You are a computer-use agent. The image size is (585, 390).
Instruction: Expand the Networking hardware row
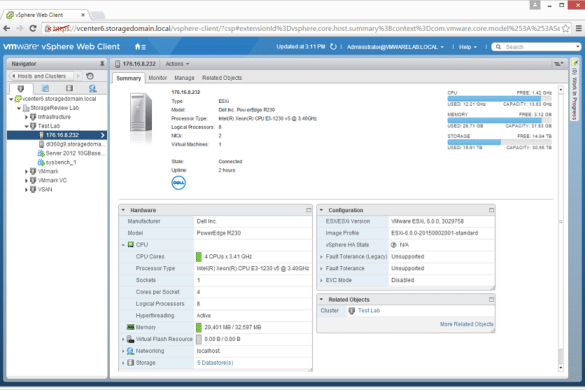click(x=123, y=351)
